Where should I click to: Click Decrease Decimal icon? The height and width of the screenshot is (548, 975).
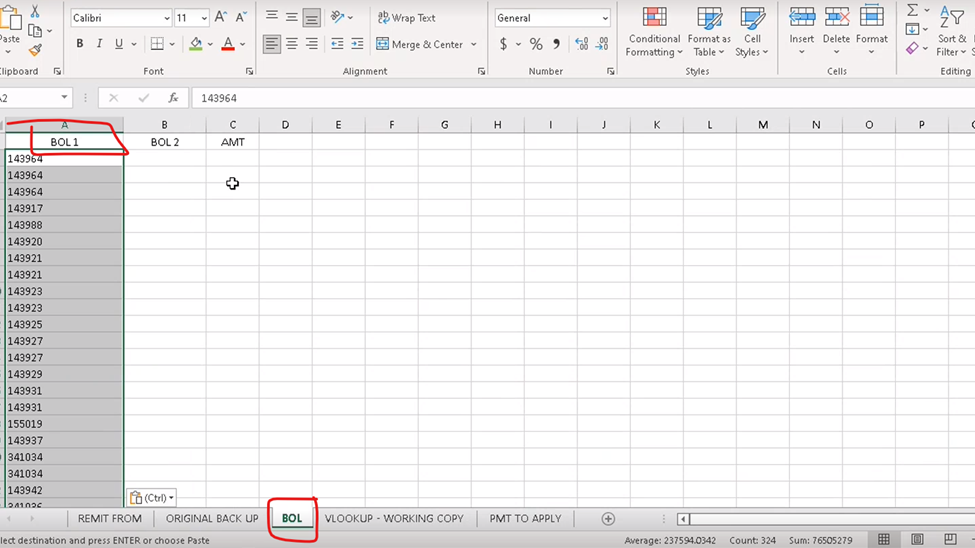tap(602, 44)
